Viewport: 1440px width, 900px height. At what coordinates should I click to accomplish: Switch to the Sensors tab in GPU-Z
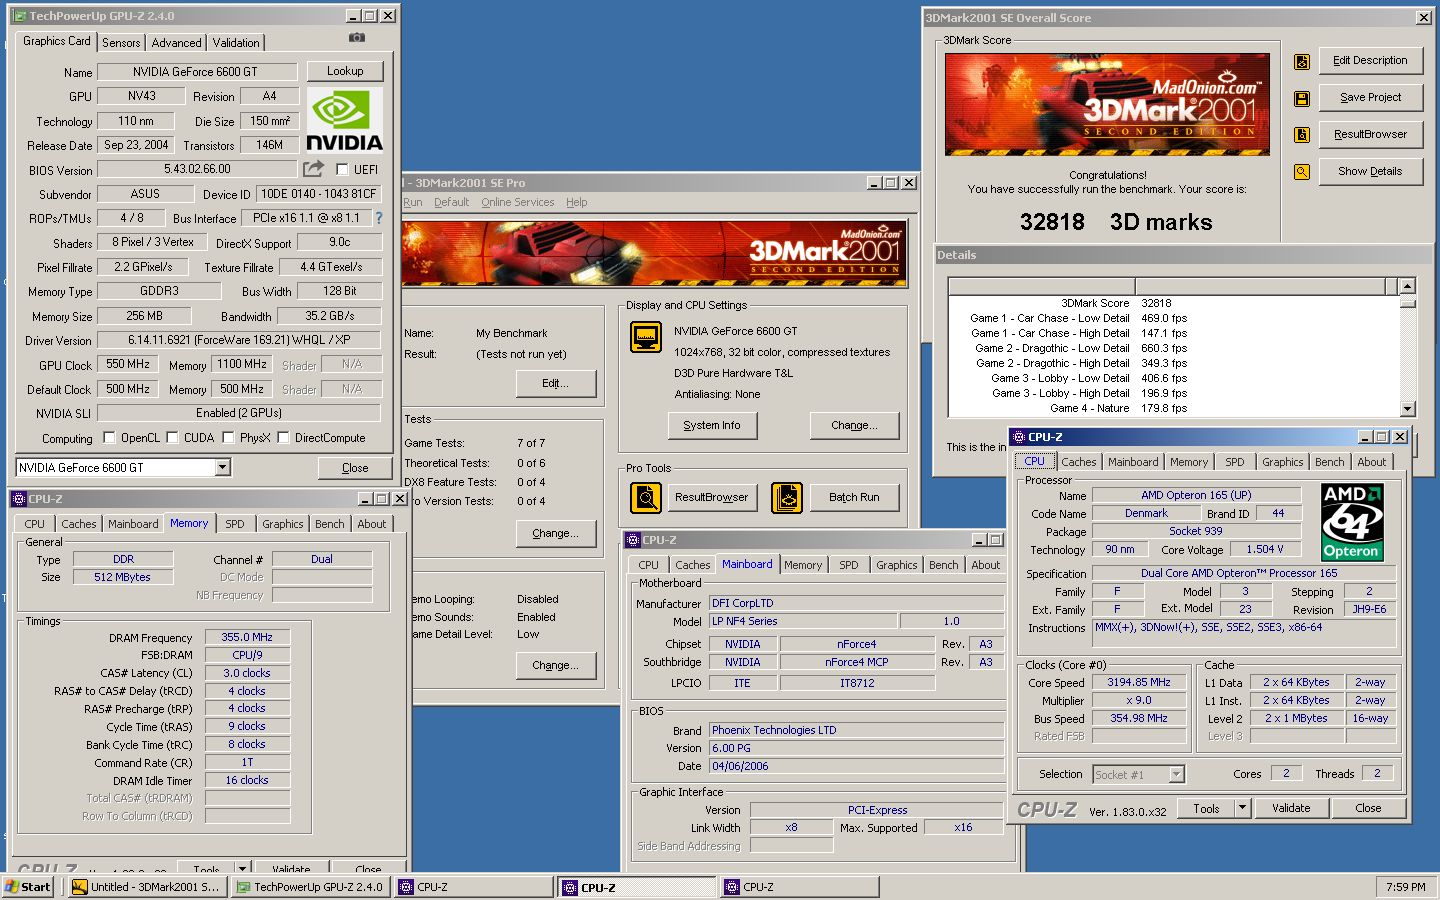pos(121,43)
